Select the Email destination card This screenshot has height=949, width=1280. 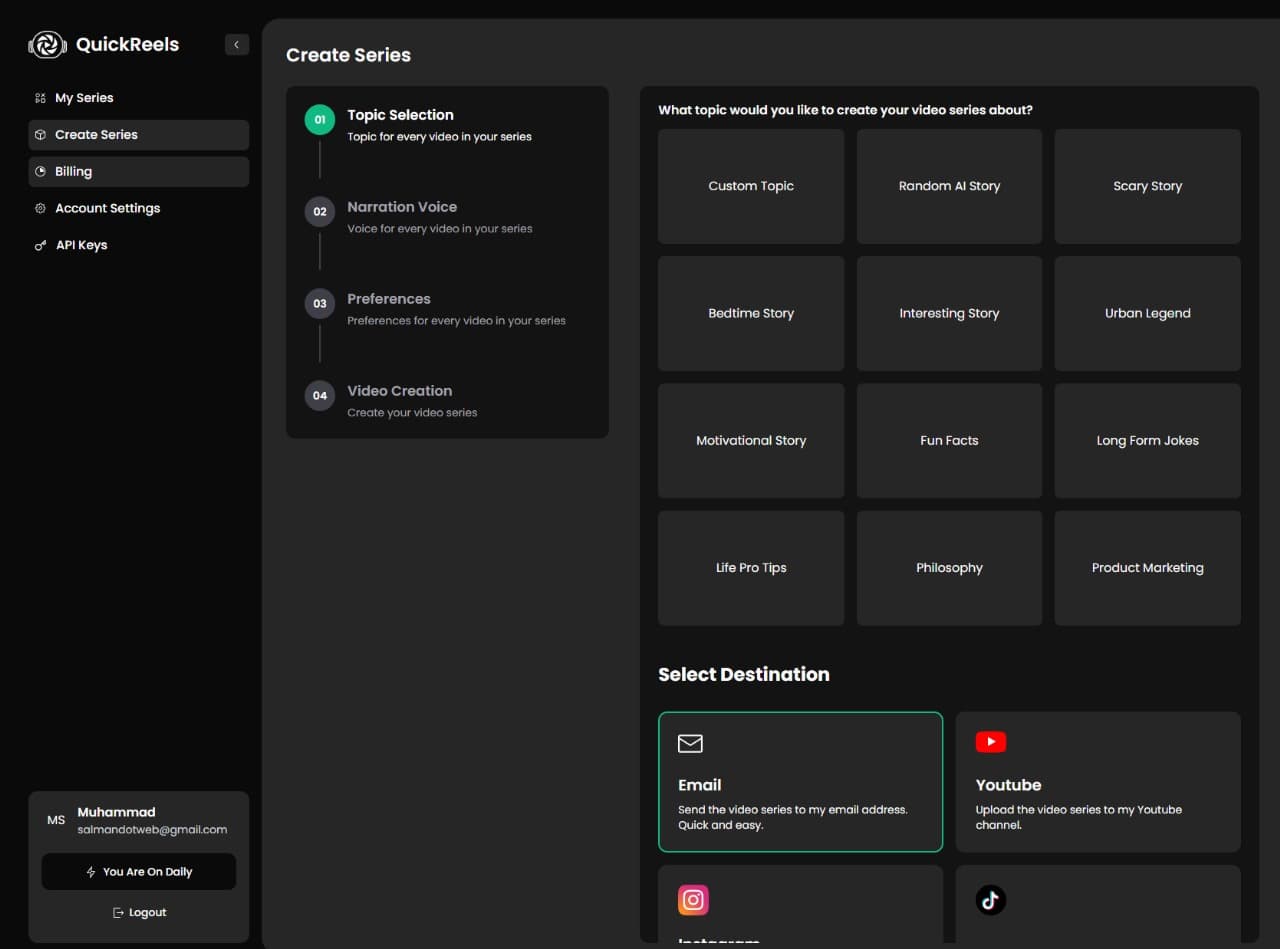click(x=800, y=782)
